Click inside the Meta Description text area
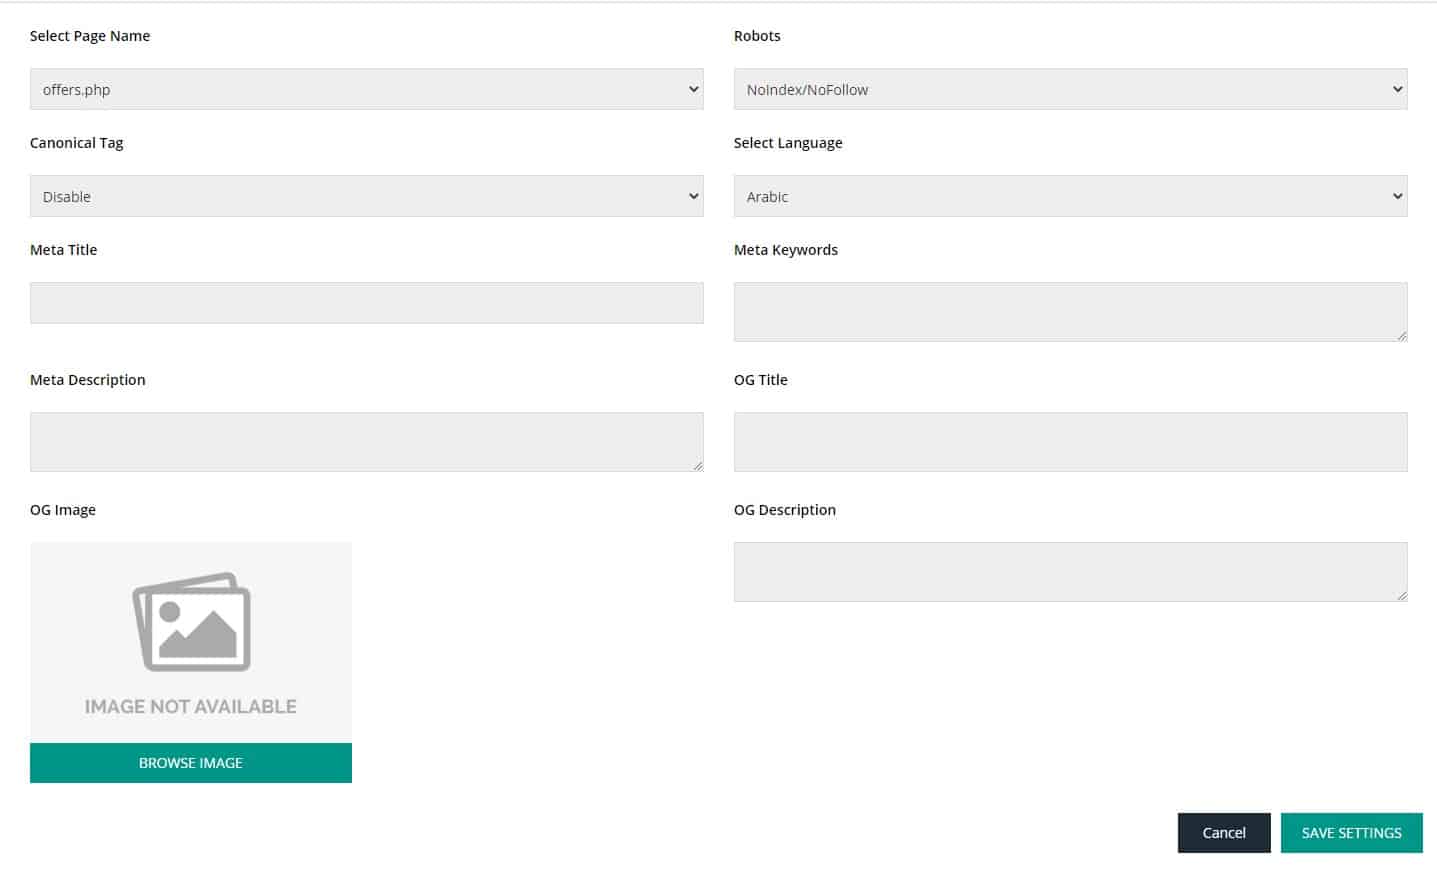The width and height of the screenshot is (1437, 869). [x=366, y=441]
